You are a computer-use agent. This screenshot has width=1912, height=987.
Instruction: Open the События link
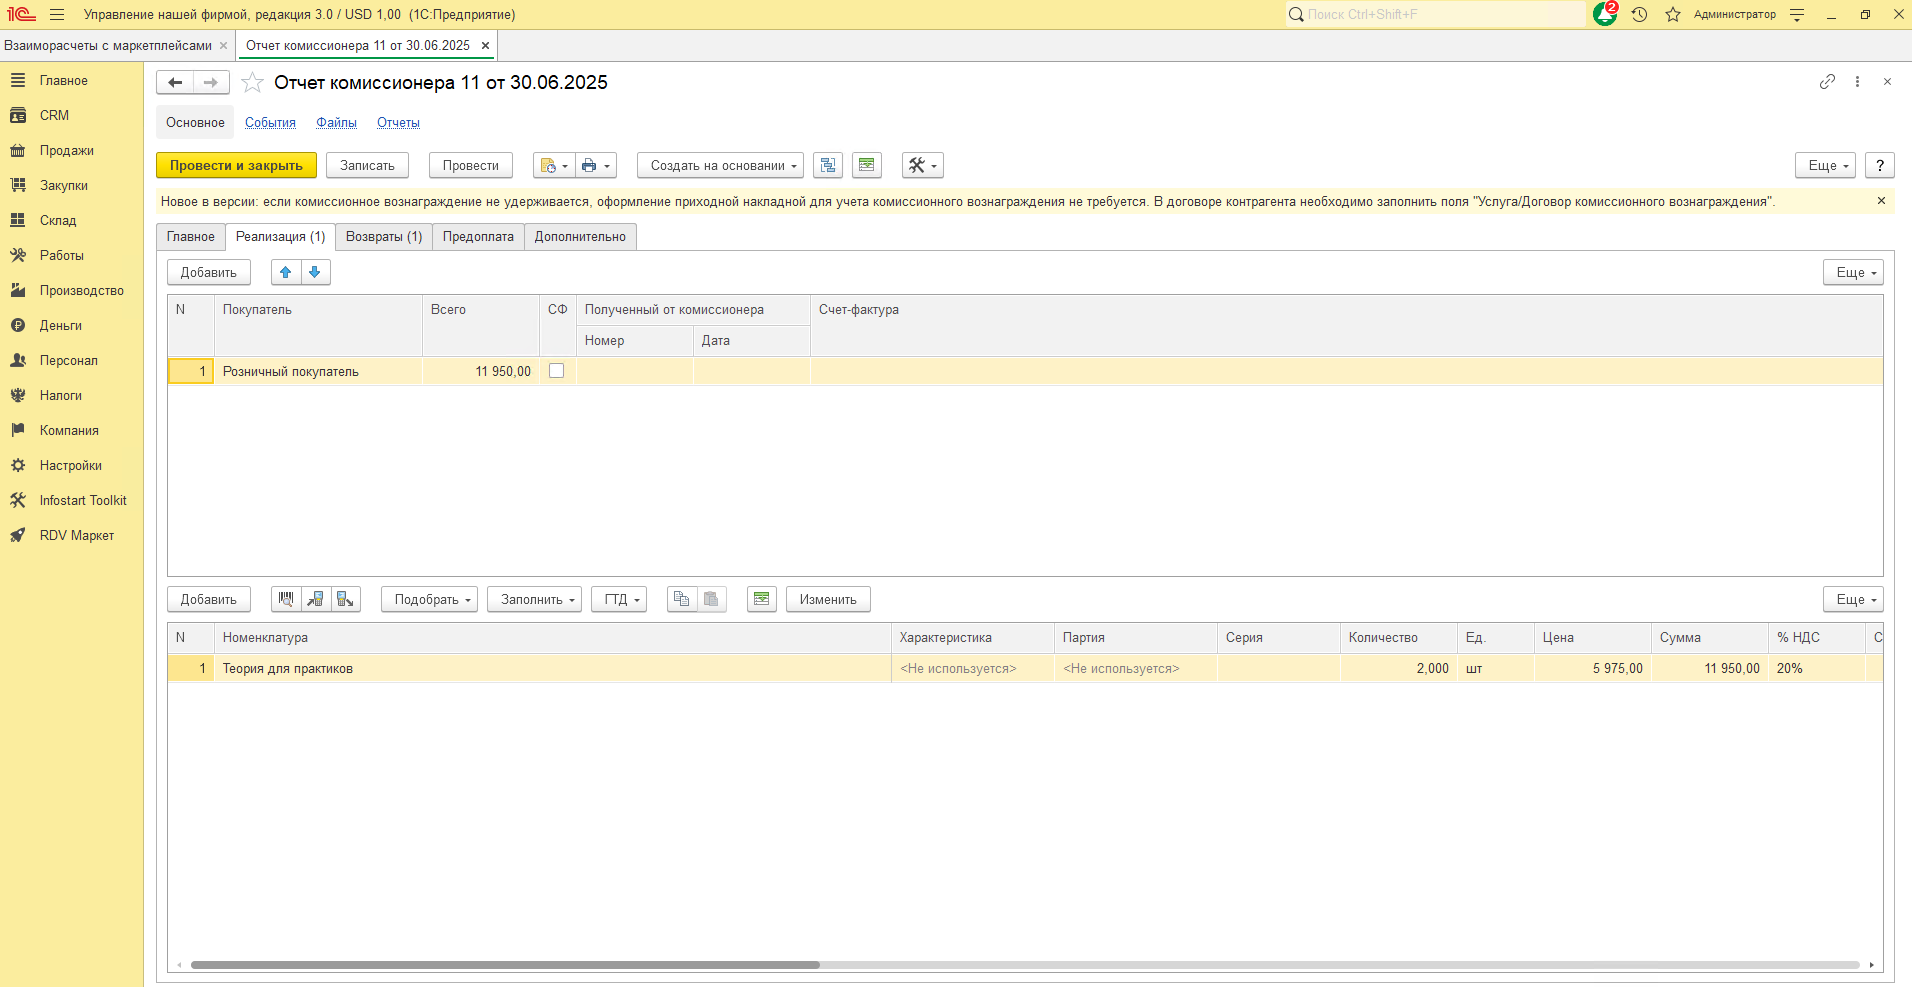coord(270,123)
